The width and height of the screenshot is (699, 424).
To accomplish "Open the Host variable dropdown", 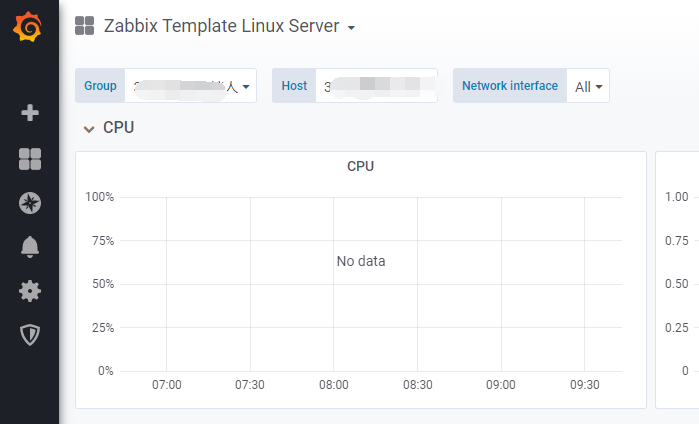I will pos(377,86).
